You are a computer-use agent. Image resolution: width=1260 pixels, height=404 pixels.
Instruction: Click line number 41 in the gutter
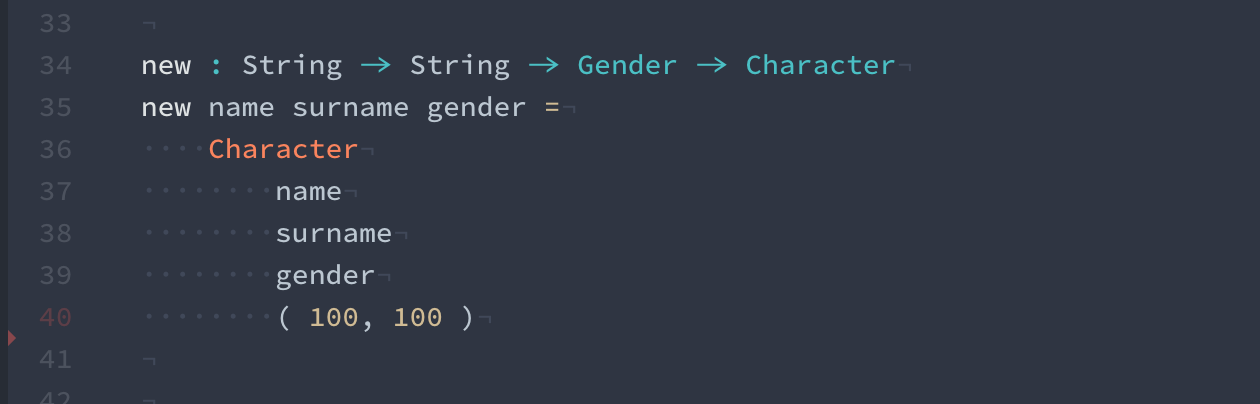coord(55,360)
